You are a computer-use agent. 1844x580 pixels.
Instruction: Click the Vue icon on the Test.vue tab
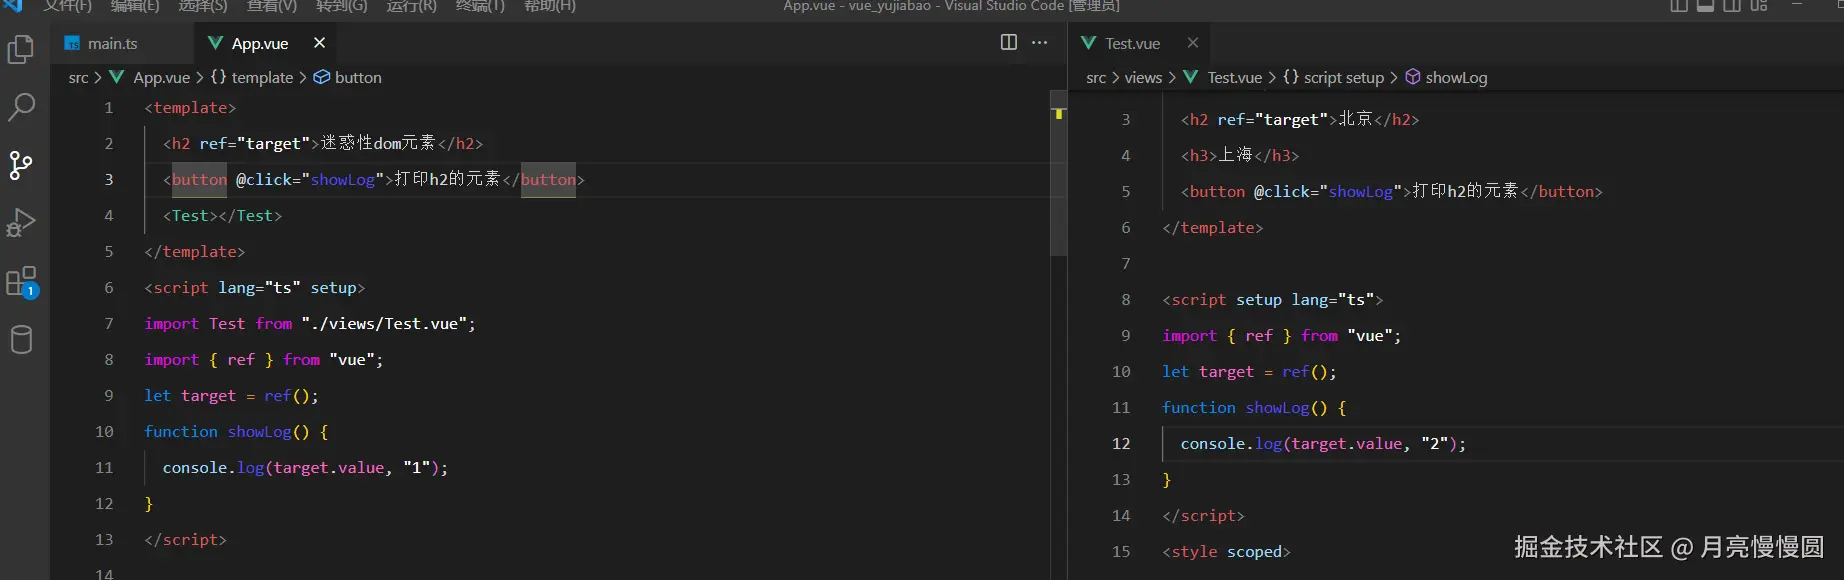tap(1089, 43)
